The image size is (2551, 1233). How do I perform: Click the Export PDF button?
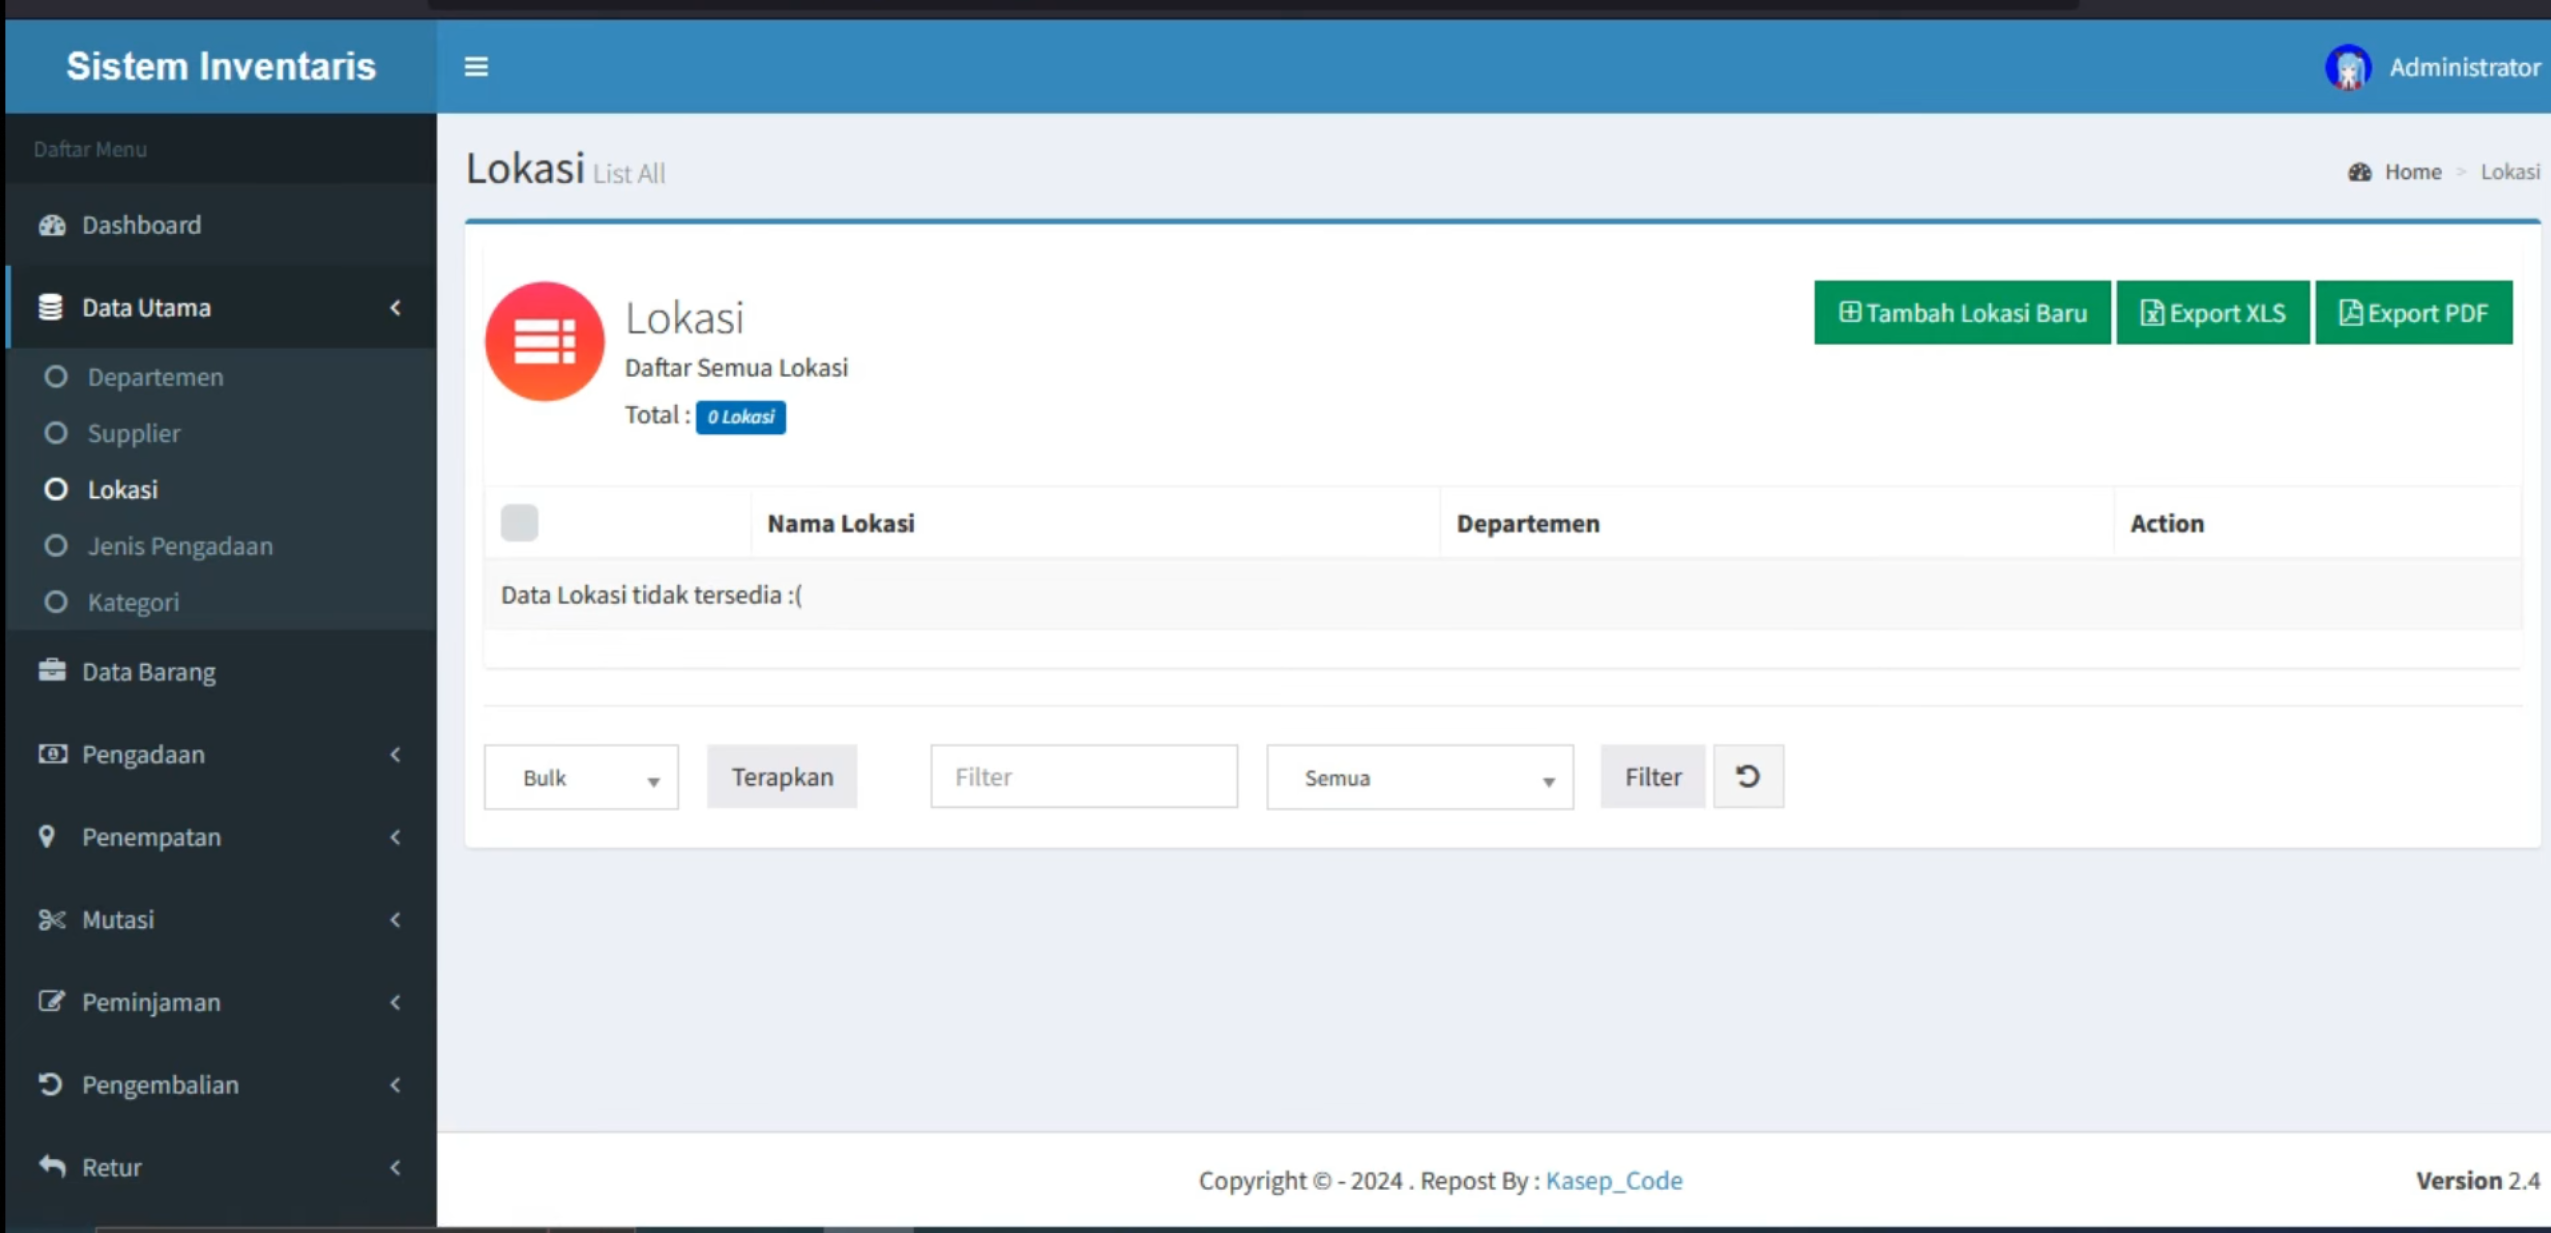[2414, 313]
